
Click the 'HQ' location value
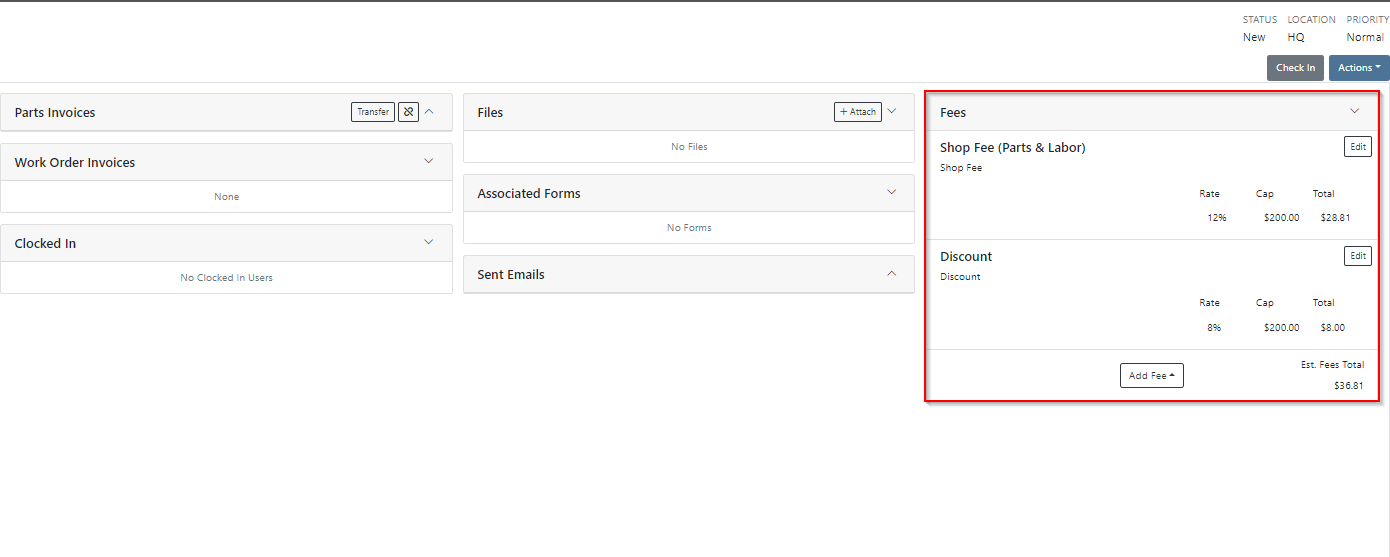[x=1296, y=37]
